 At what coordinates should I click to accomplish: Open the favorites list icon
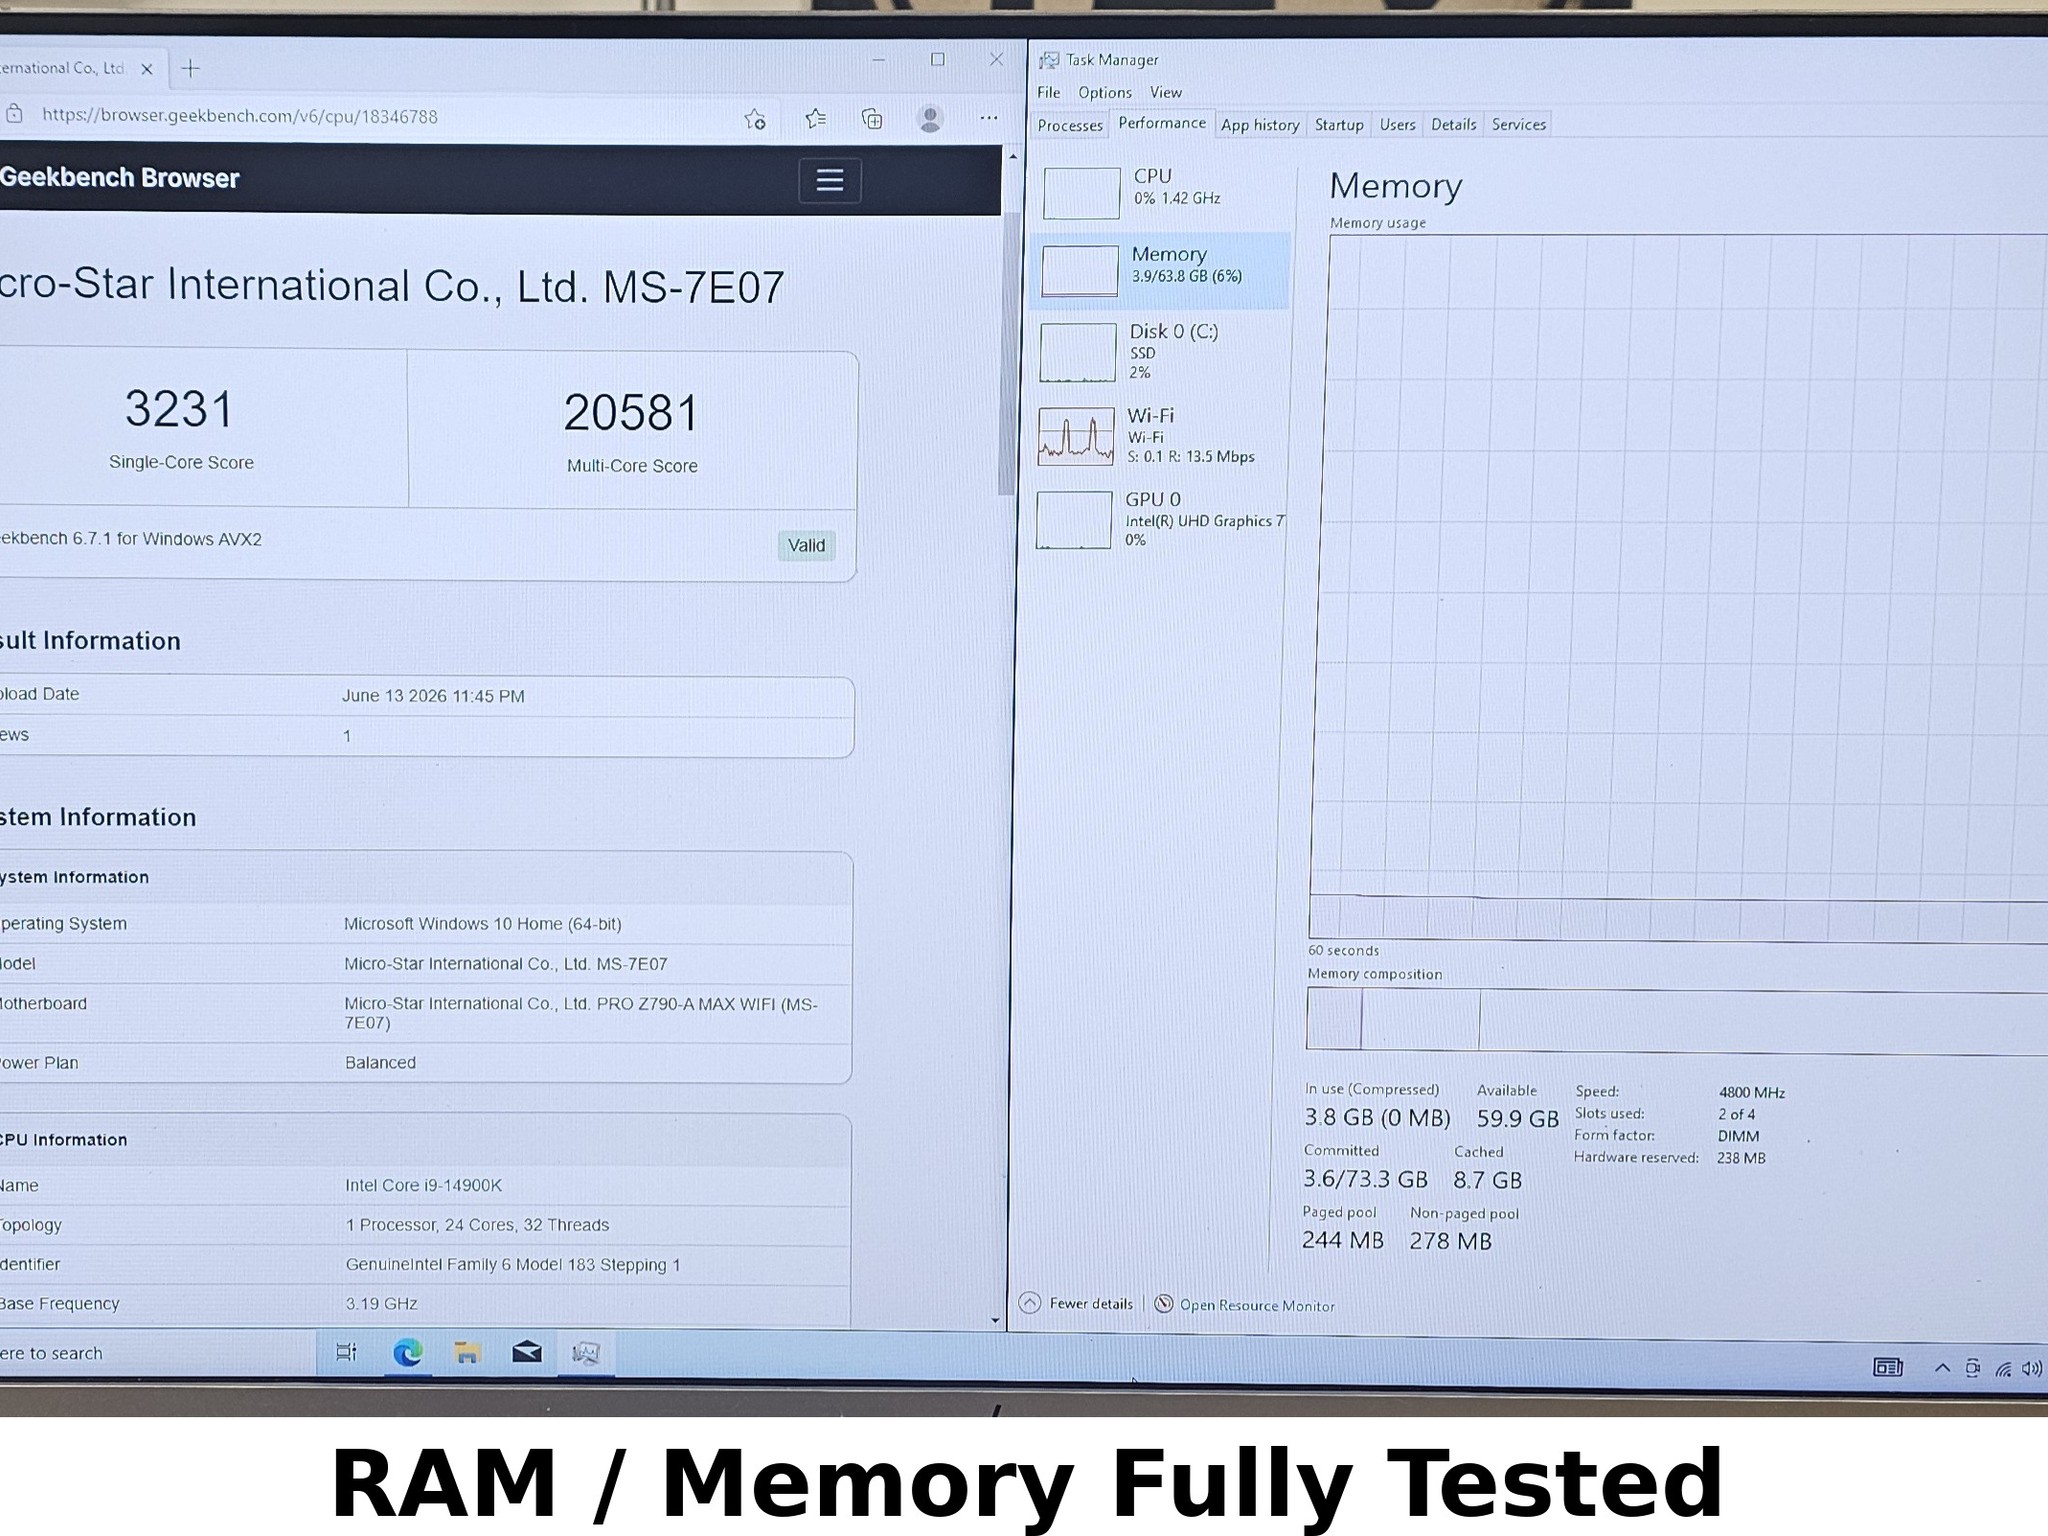[815, 119]
